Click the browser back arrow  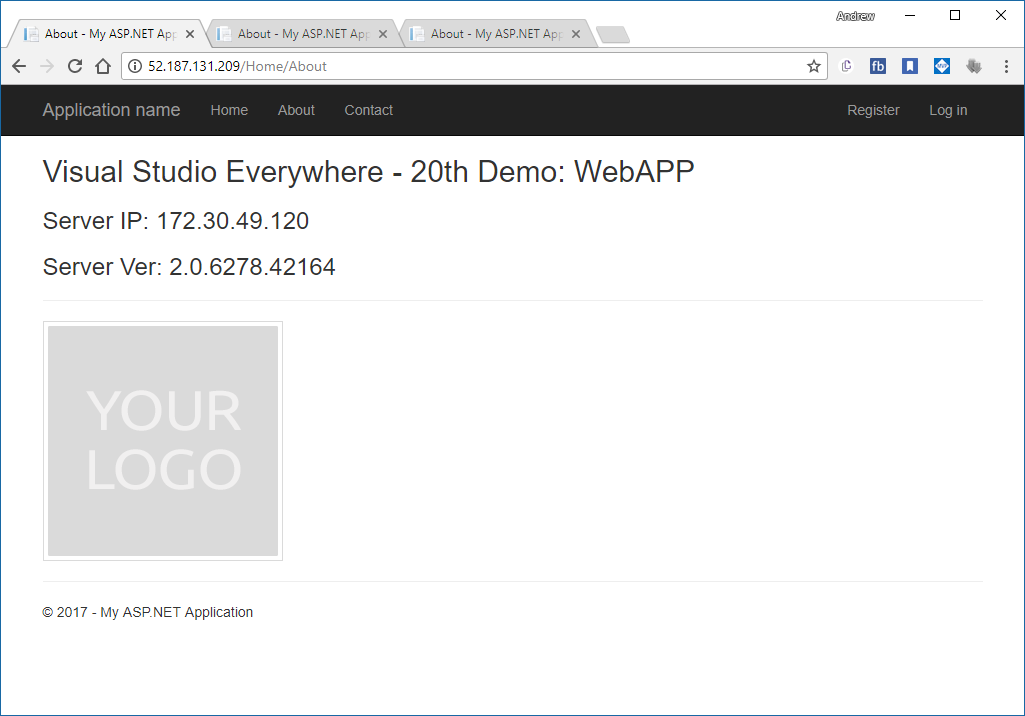click(19, 66)
